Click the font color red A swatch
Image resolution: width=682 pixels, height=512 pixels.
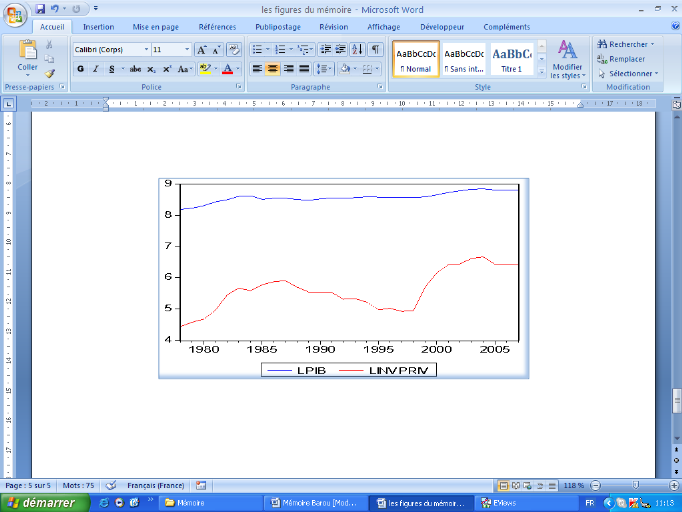[227, 69]
